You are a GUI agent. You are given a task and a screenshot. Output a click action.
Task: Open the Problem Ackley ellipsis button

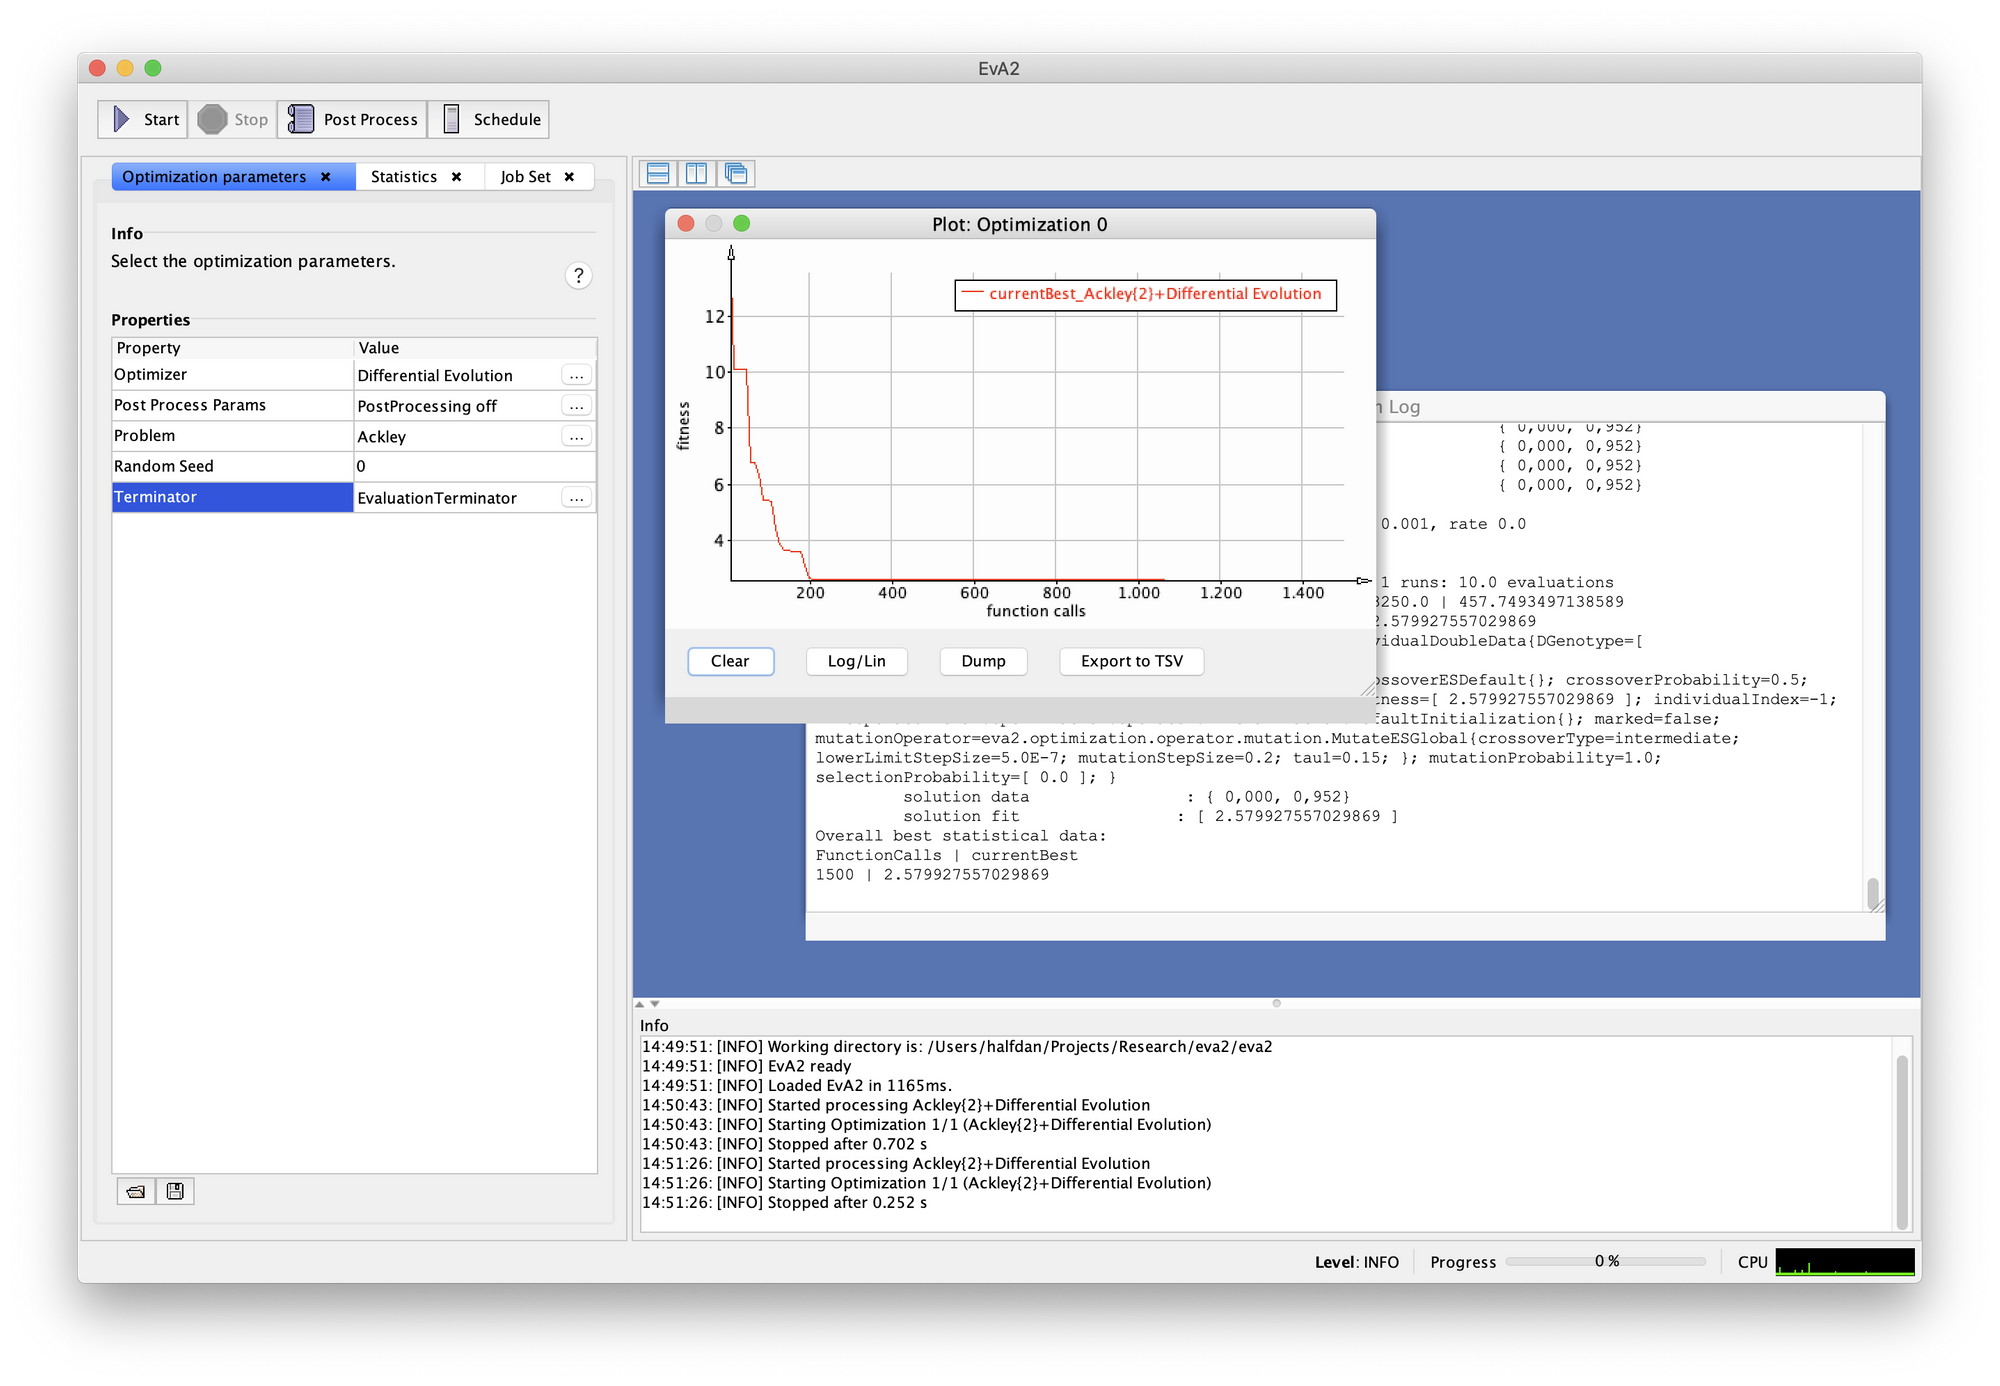click(577, 437)
